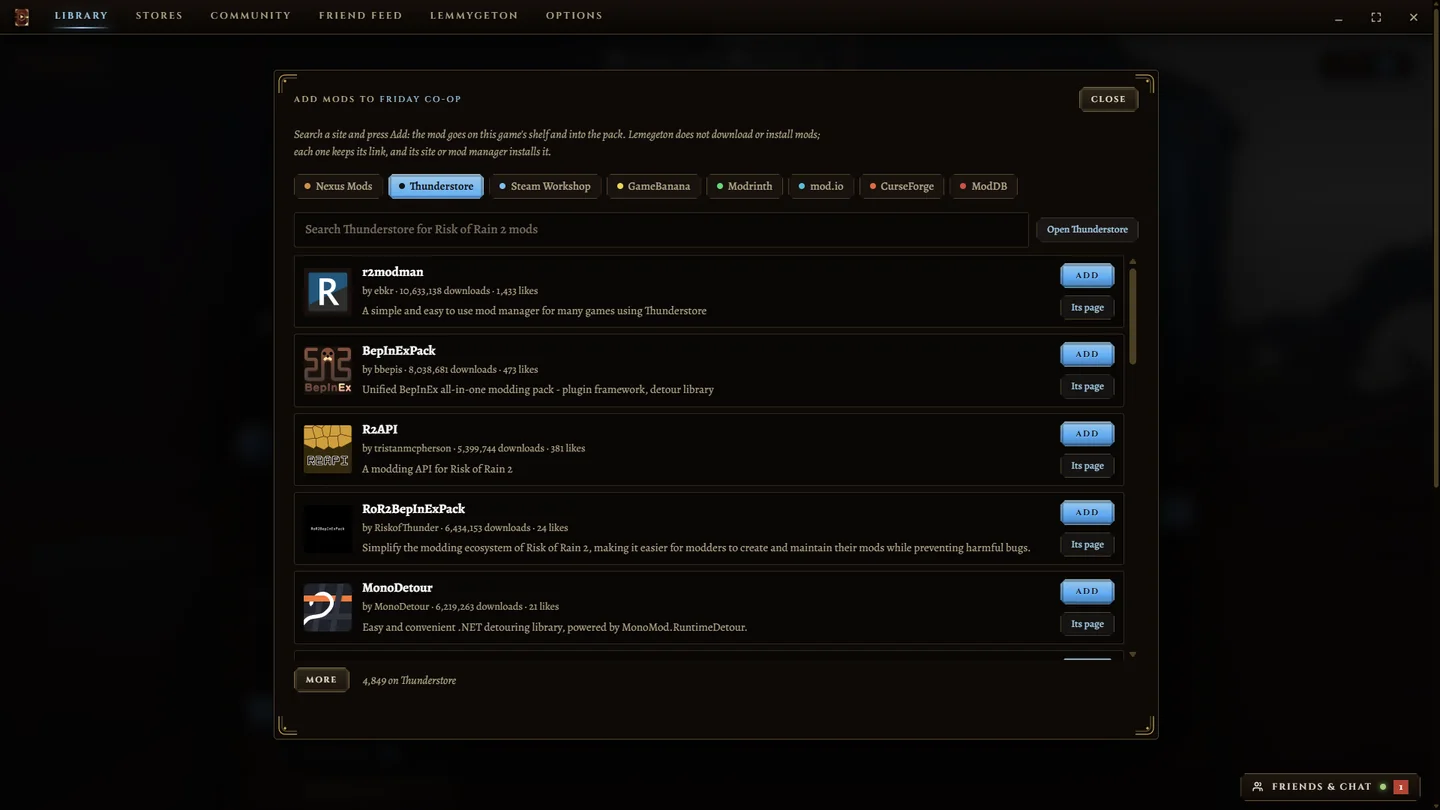This screenshot has width=1440, height=810.
Task: Open the Lemmygeton tab
Action: pyautogui.click(x=474, y=16)
